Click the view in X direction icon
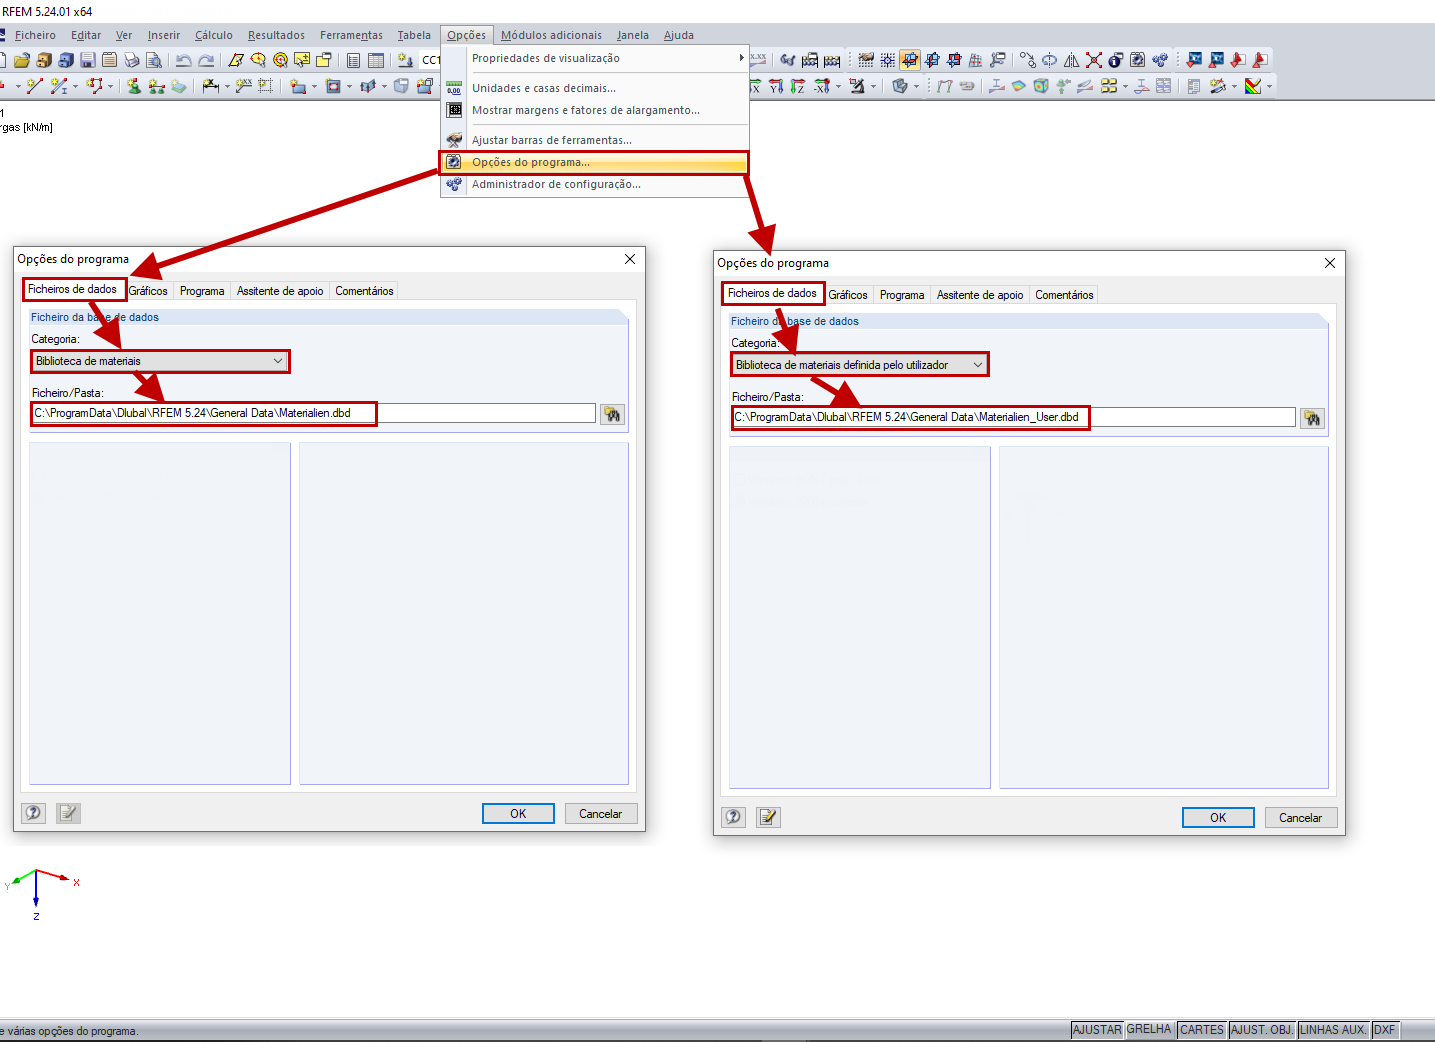This screenshot has width=1435, height=1042. [x=755, y=86]
